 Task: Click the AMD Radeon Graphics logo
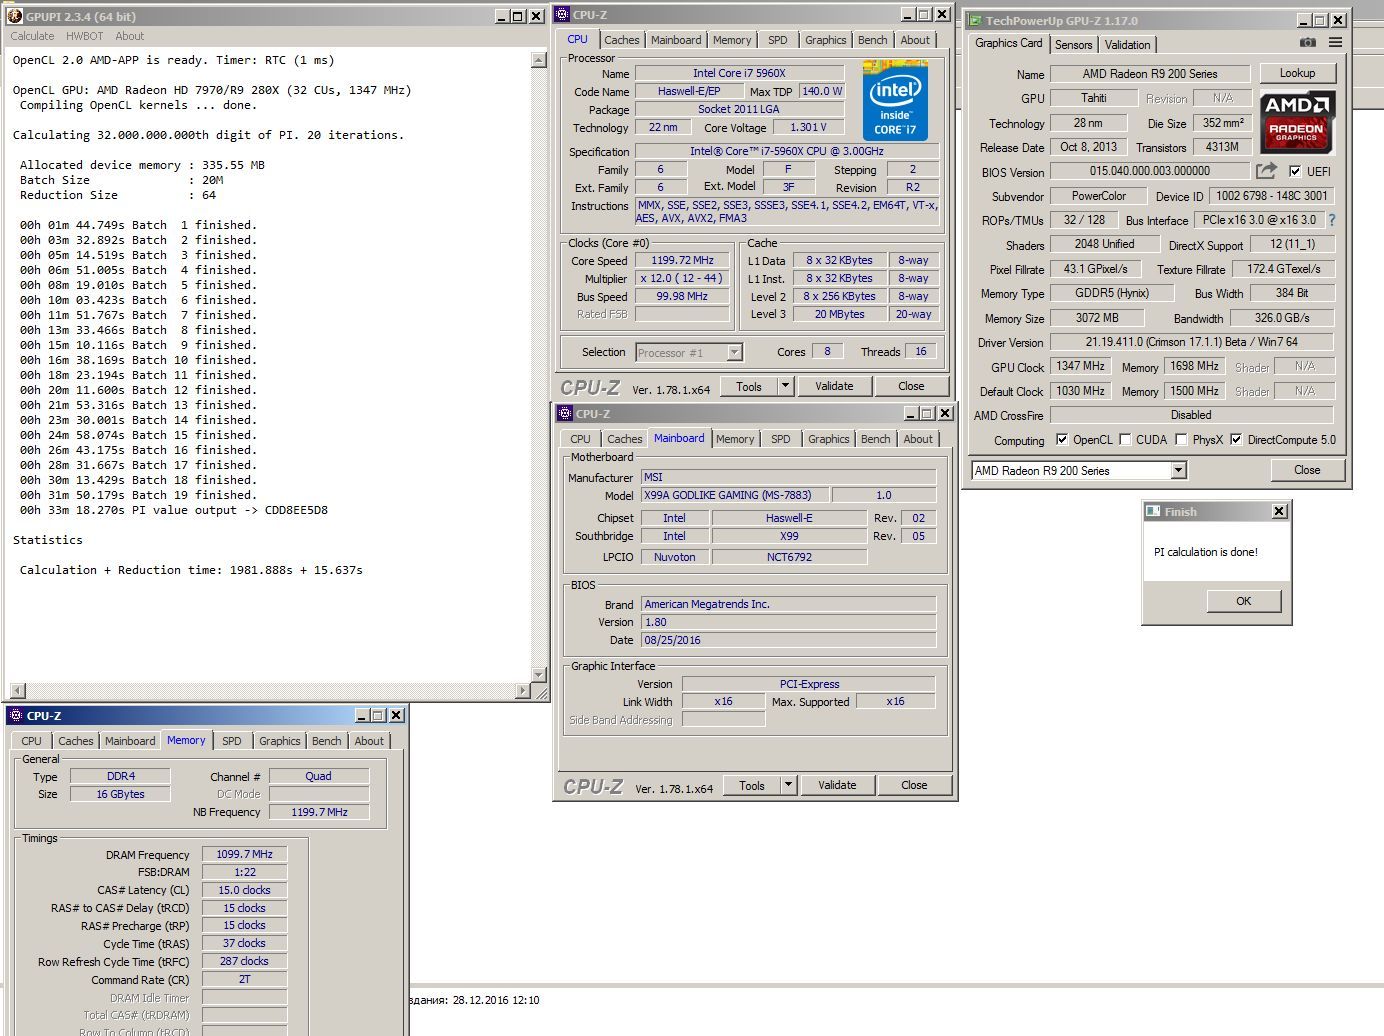click(x=1297, y=123)
